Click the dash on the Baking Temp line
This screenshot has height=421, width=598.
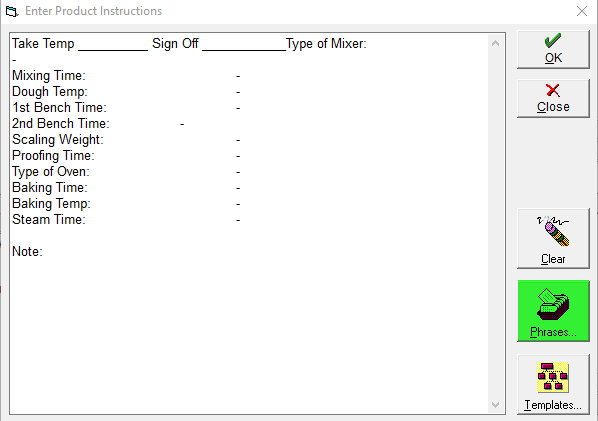238,204
